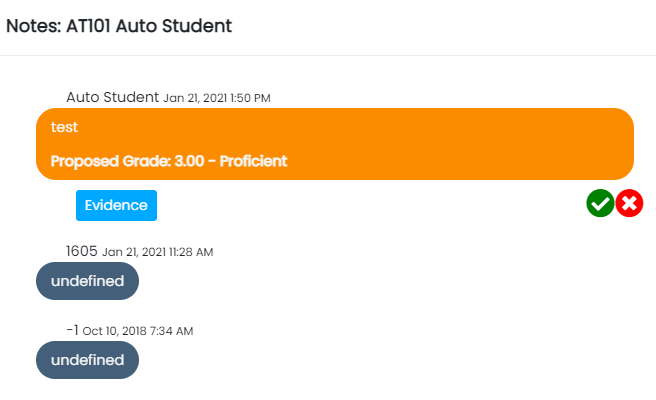Screen dimensions: 656x400
Task: Select the Oct 10, 2018 7:34 AM timestamp
Action: pos(137,330)
